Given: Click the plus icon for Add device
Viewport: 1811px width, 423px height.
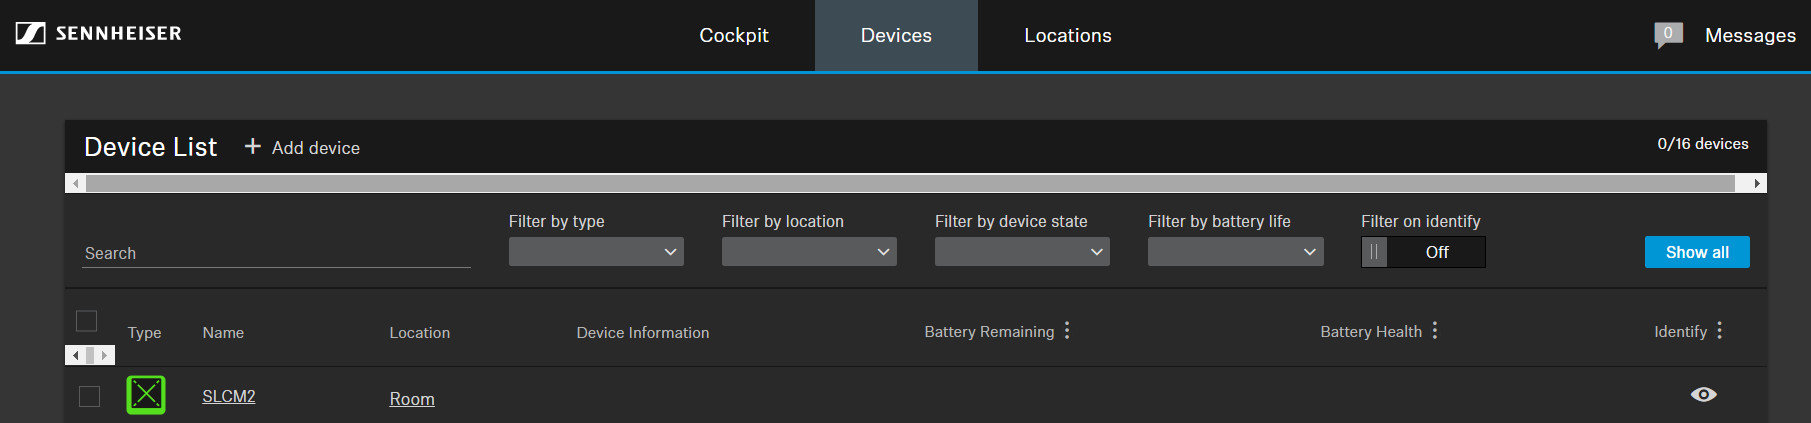Looking at the screenshot, I should pos(253,147).
